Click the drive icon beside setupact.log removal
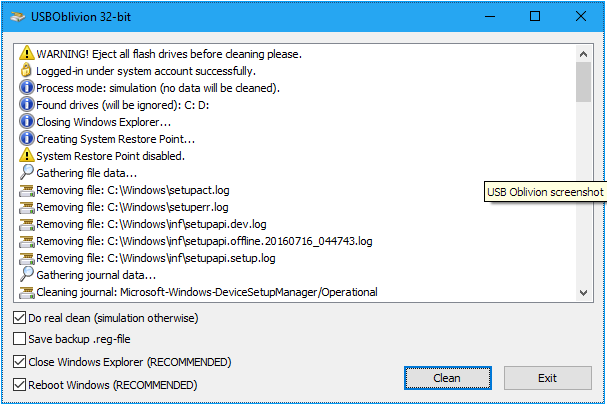Viewport: 607px width, 405px height. click(x=27, y=190)
